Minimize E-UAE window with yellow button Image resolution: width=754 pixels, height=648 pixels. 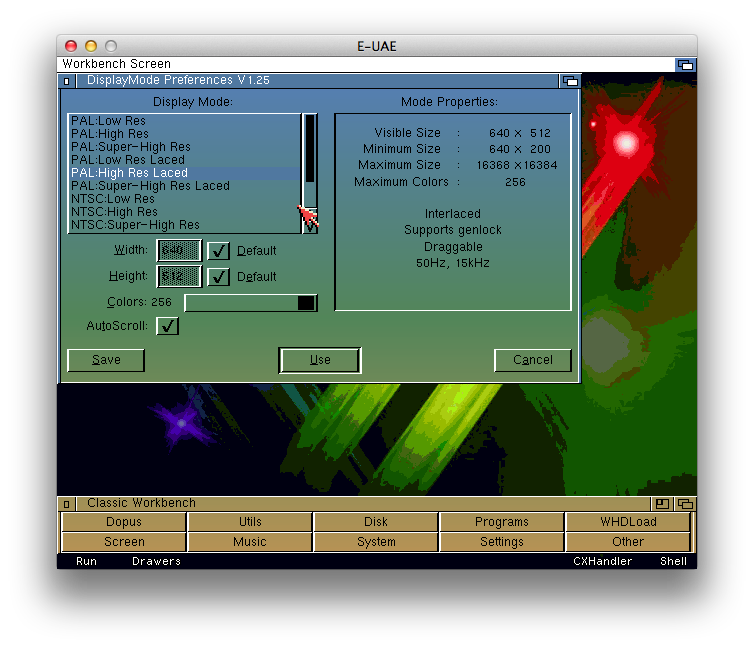(x=91, y=46)
